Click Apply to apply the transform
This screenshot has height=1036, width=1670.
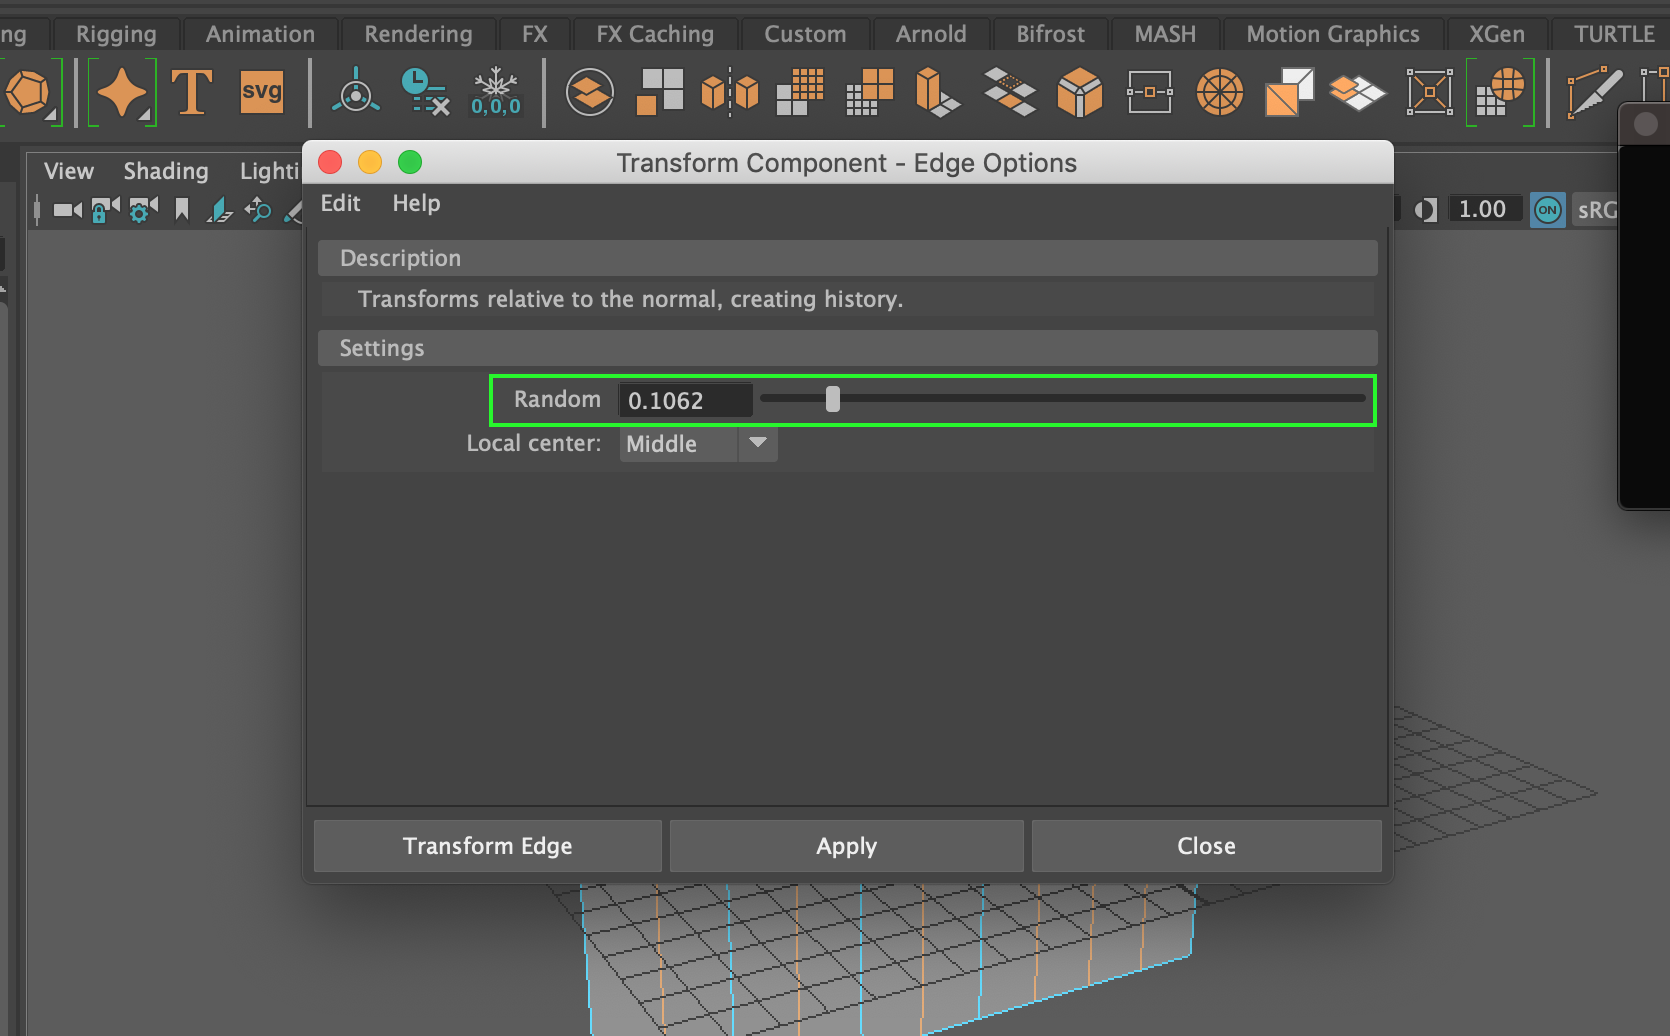coord(846,845)
